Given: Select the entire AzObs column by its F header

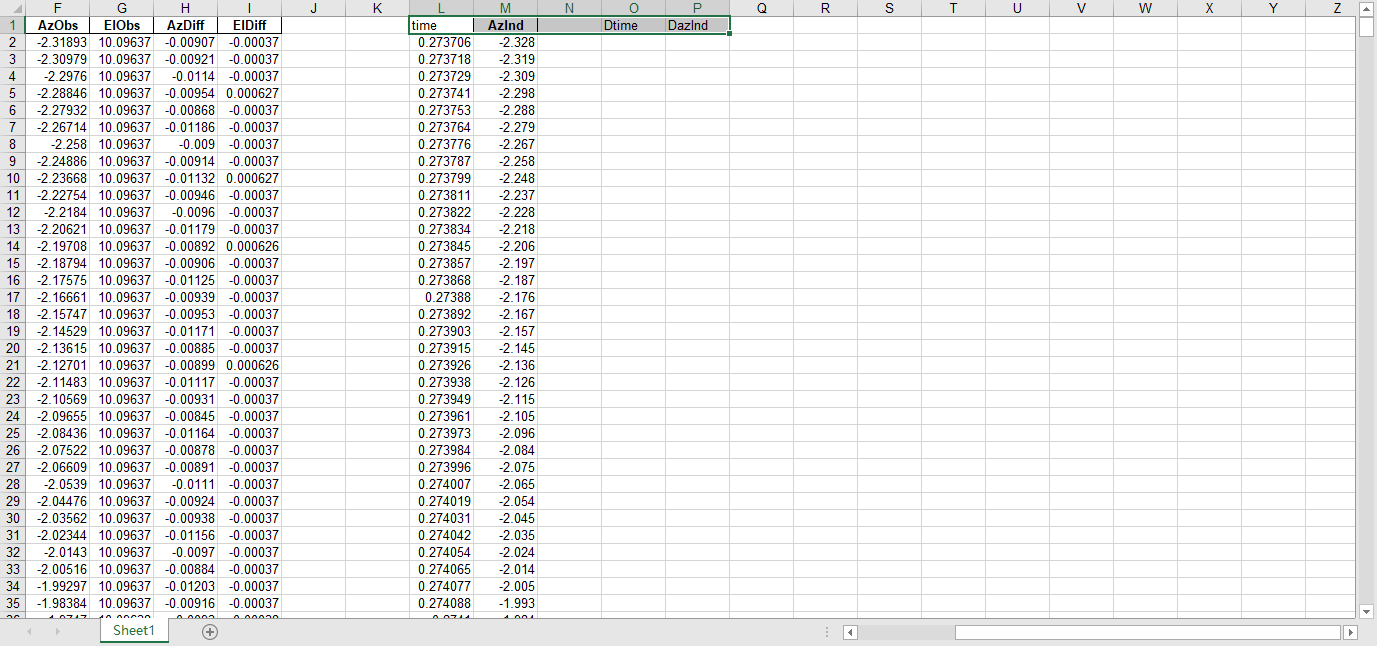Looking at the screenshot, I should click(57, 8).
